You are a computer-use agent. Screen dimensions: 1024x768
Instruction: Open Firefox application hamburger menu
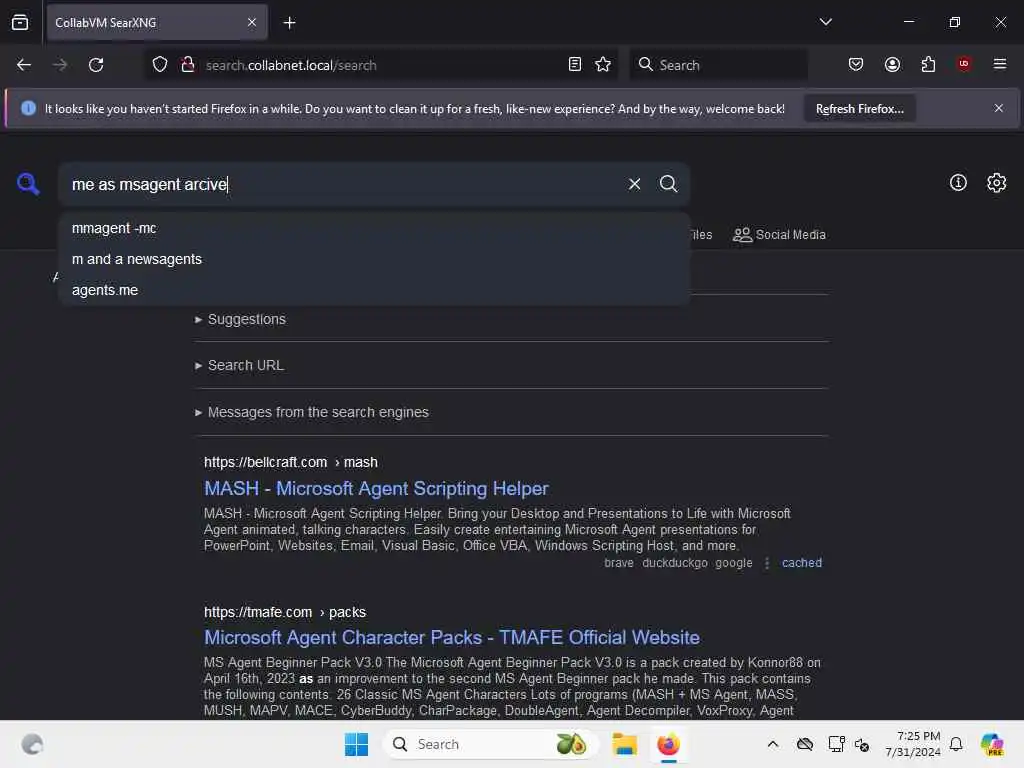point(1000,64)
